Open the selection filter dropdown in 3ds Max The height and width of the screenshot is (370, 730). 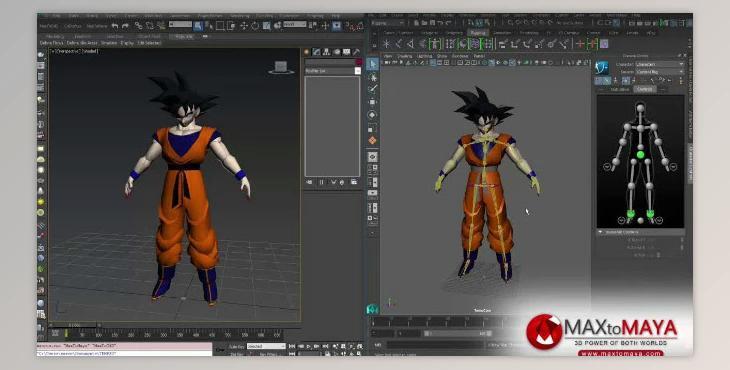tap(180, 25)
